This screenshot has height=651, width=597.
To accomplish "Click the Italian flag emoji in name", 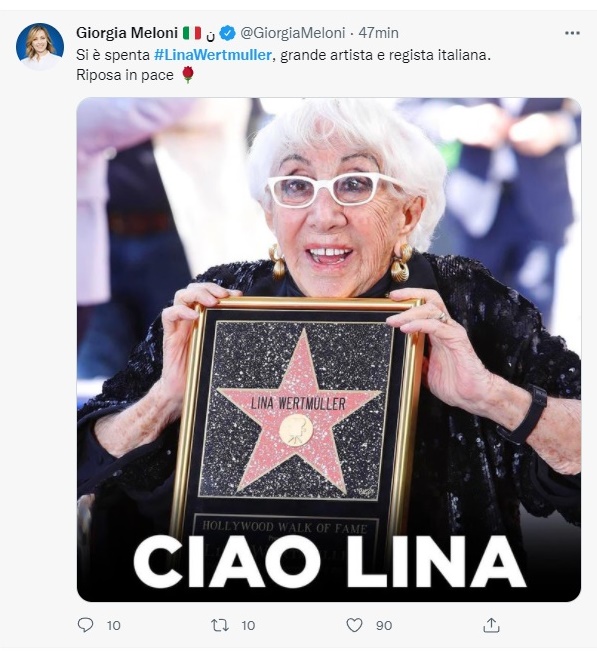I will point(192,33).
